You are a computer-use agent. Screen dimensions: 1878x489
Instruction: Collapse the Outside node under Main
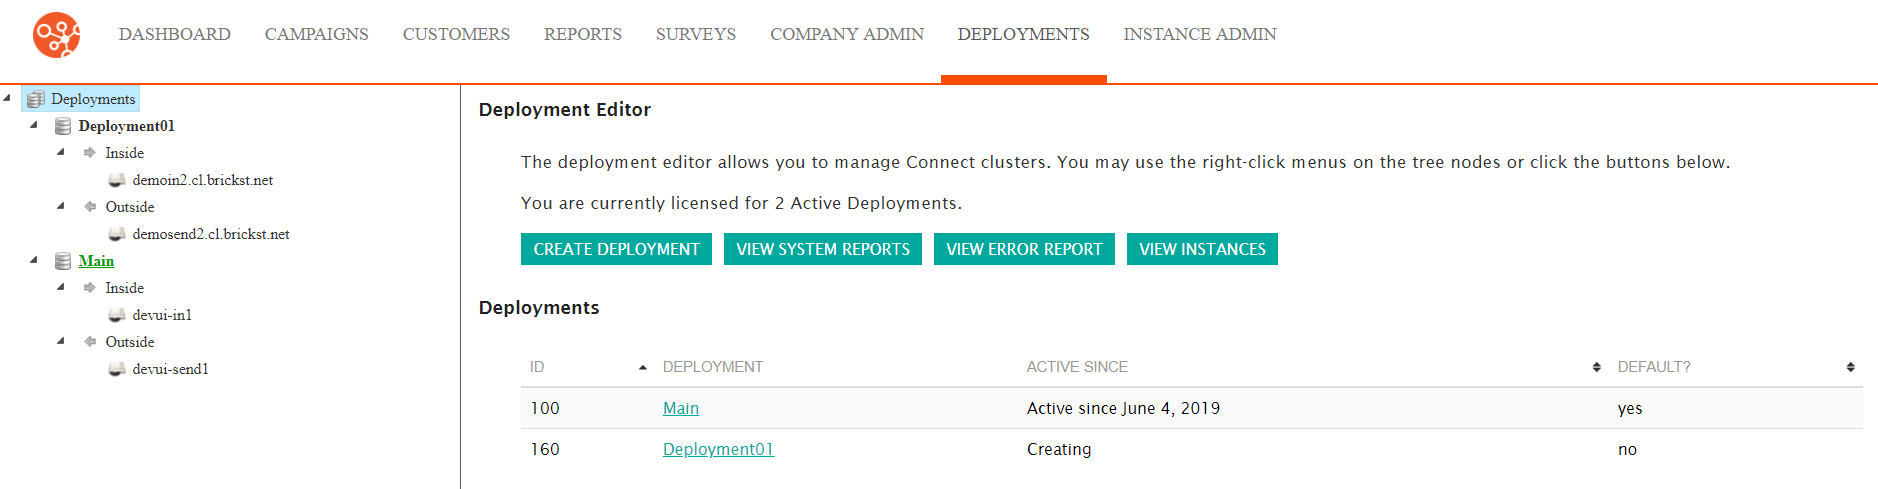(x=61, y=341)
